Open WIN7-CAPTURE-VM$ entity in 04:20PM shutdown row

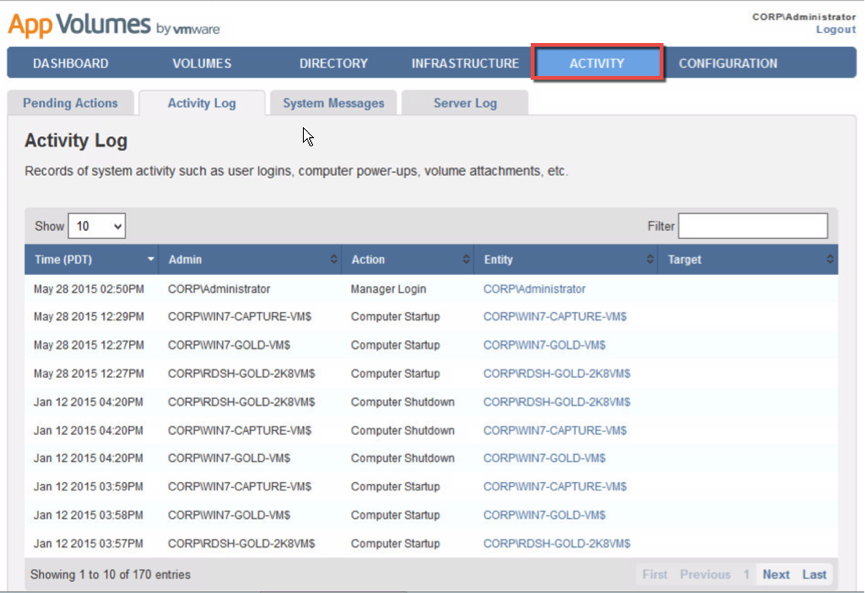pyautogui.click(x=555, y=431)
